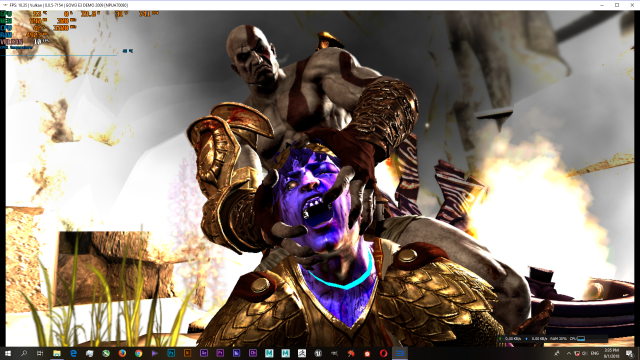Open the volume tray icon
The image size is (640, 360).
pyautogui.click(x=584, y=353)
